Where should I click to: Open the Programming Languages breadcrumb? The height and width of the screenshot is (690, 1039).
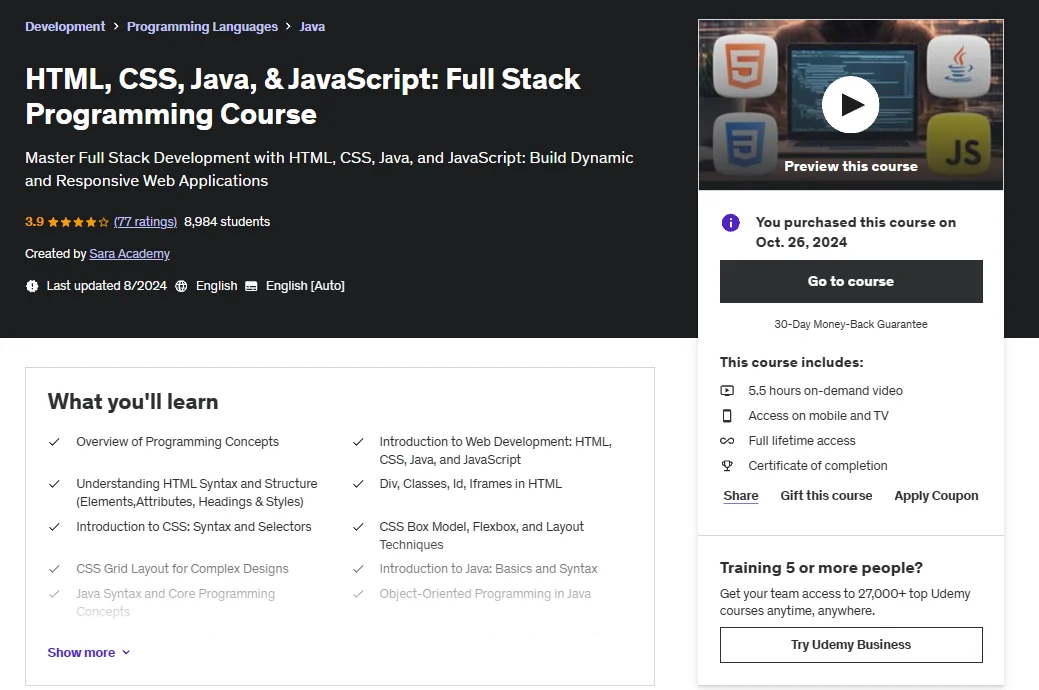202,27
